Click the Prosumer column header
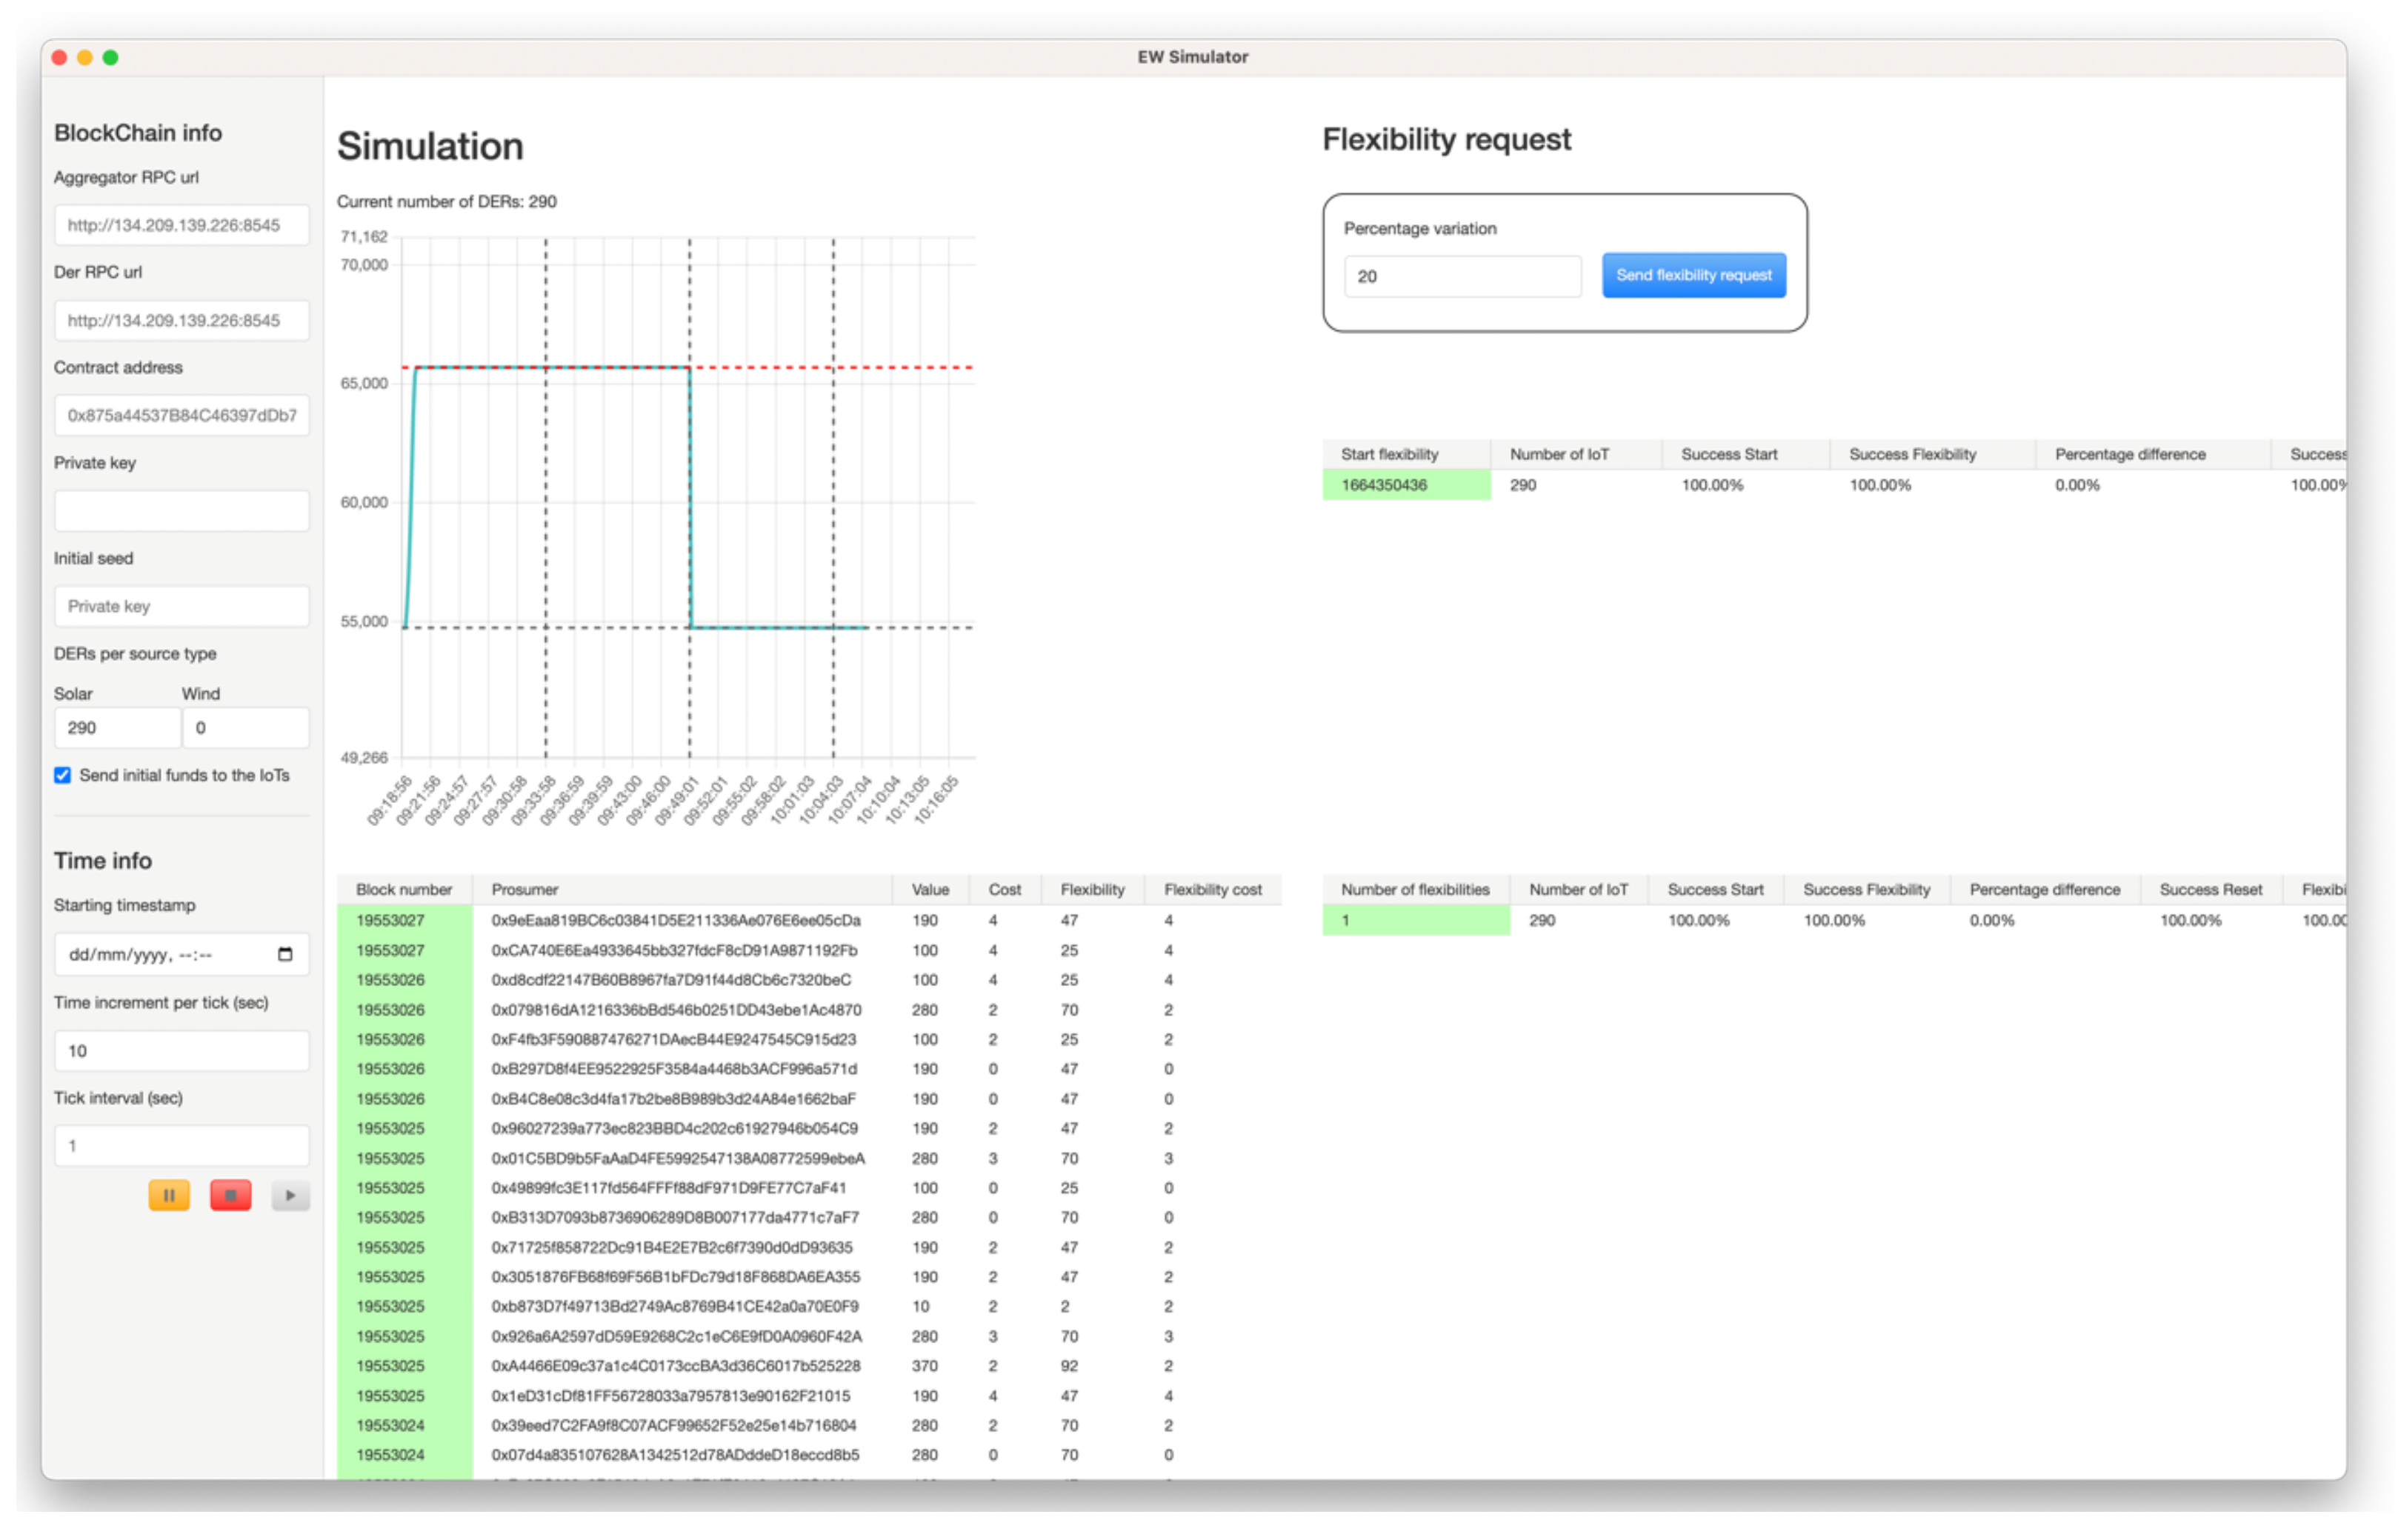This screenshot has height=1540, width=2398. click(525, 889)
